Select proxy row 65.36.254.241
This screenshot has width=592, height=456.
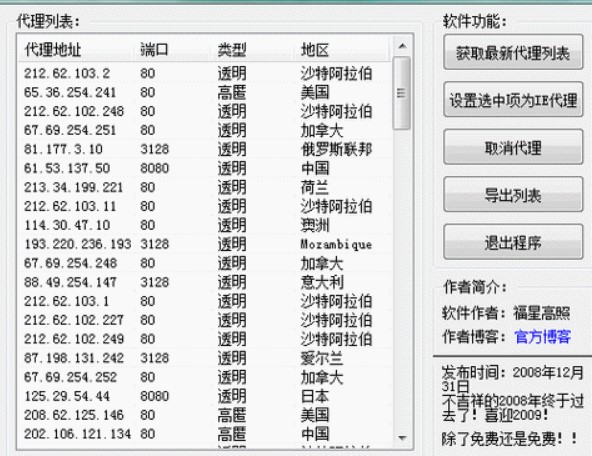point(205,92)
